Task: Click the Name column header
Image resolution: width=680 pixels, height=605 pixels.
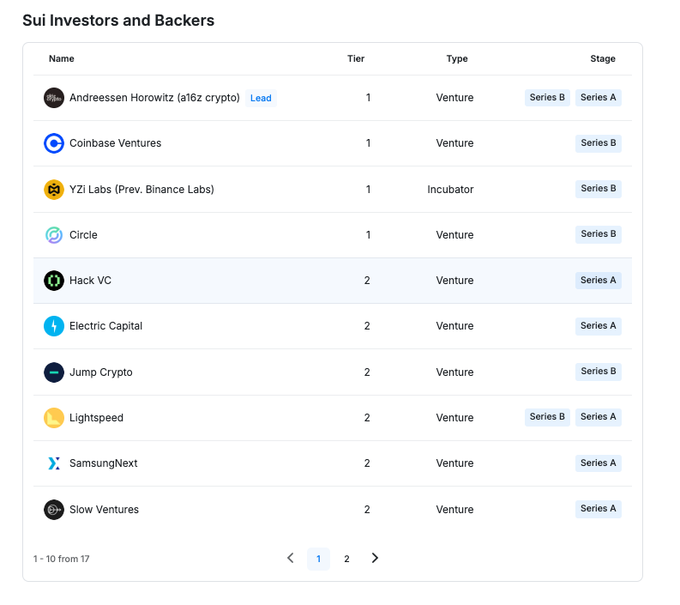Action: click(61, 59)
